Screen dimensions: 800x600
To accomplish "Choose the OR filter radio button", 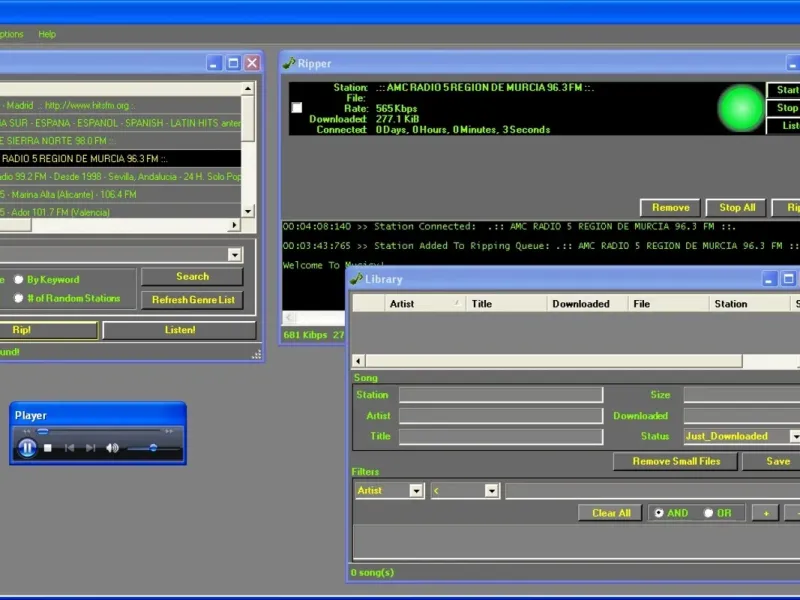I will (708, 513).
